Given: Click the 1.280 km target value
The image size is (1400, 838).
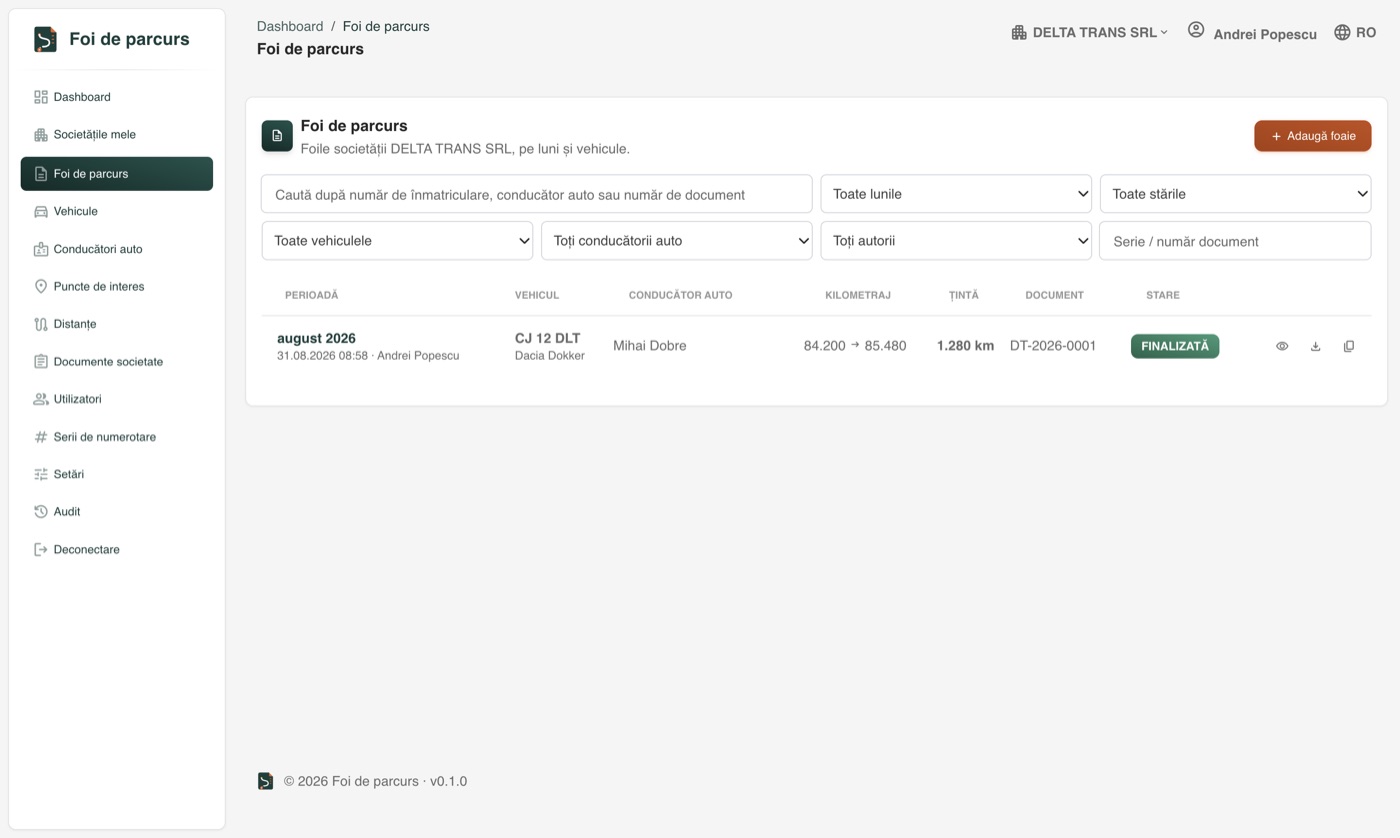Looking at the screenshot, I should [965, 346].
